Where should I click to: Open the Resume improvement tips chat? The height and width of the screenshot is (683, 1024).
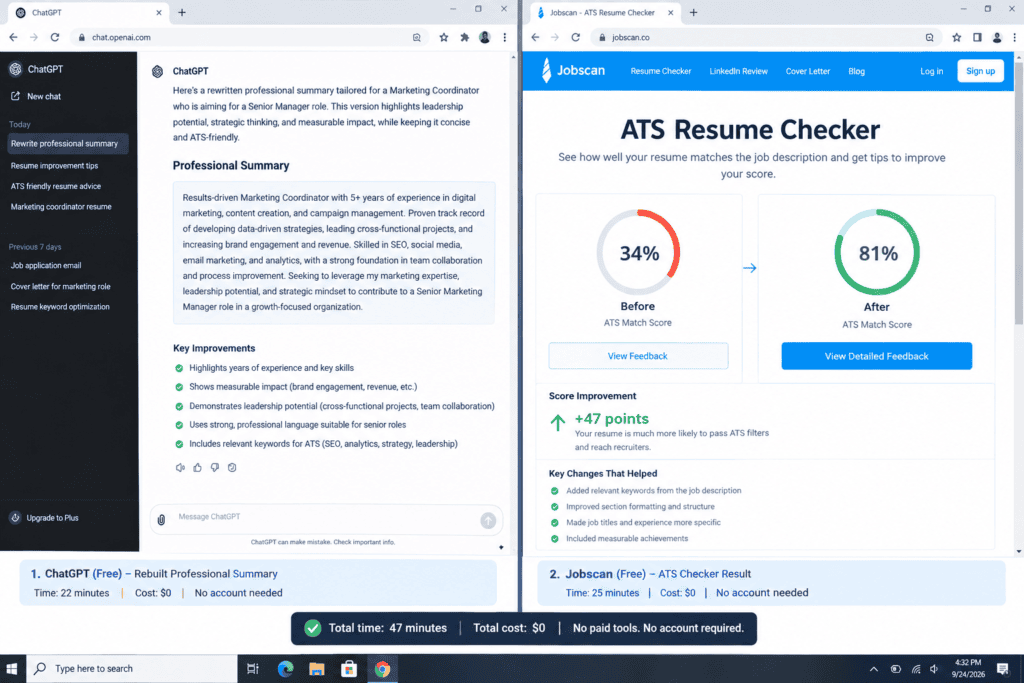coord(54,166)
